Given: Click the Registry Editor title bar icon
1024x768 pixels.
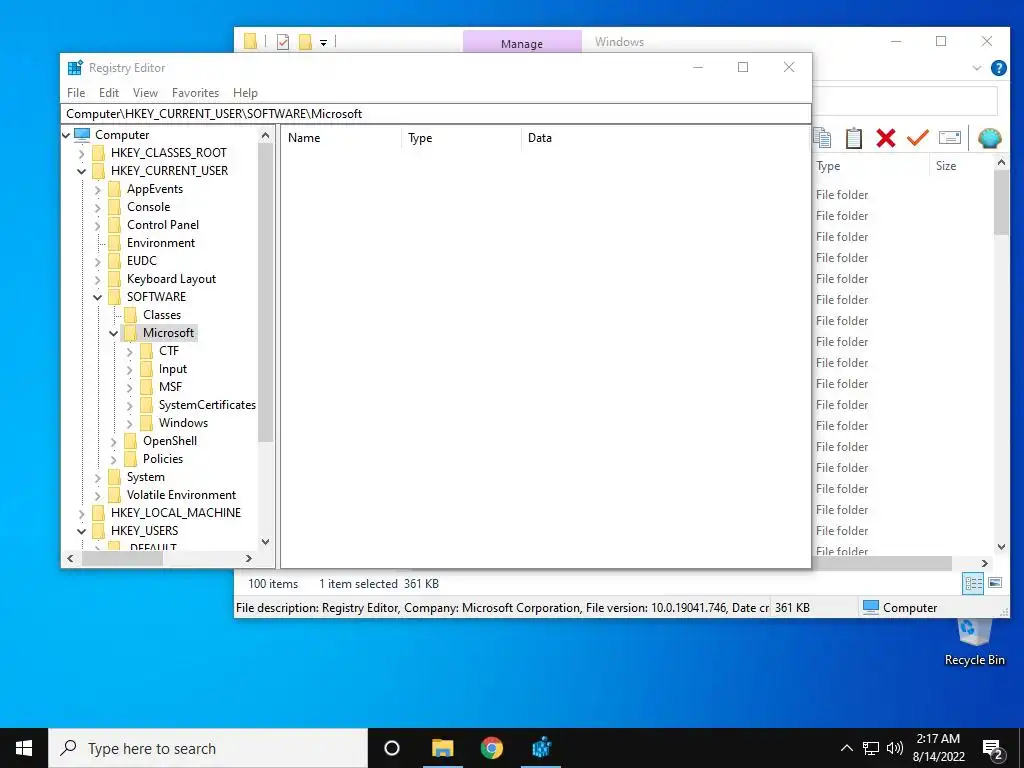Looking at the screenshot, I should pyautogui.click(x=75, y=67).
